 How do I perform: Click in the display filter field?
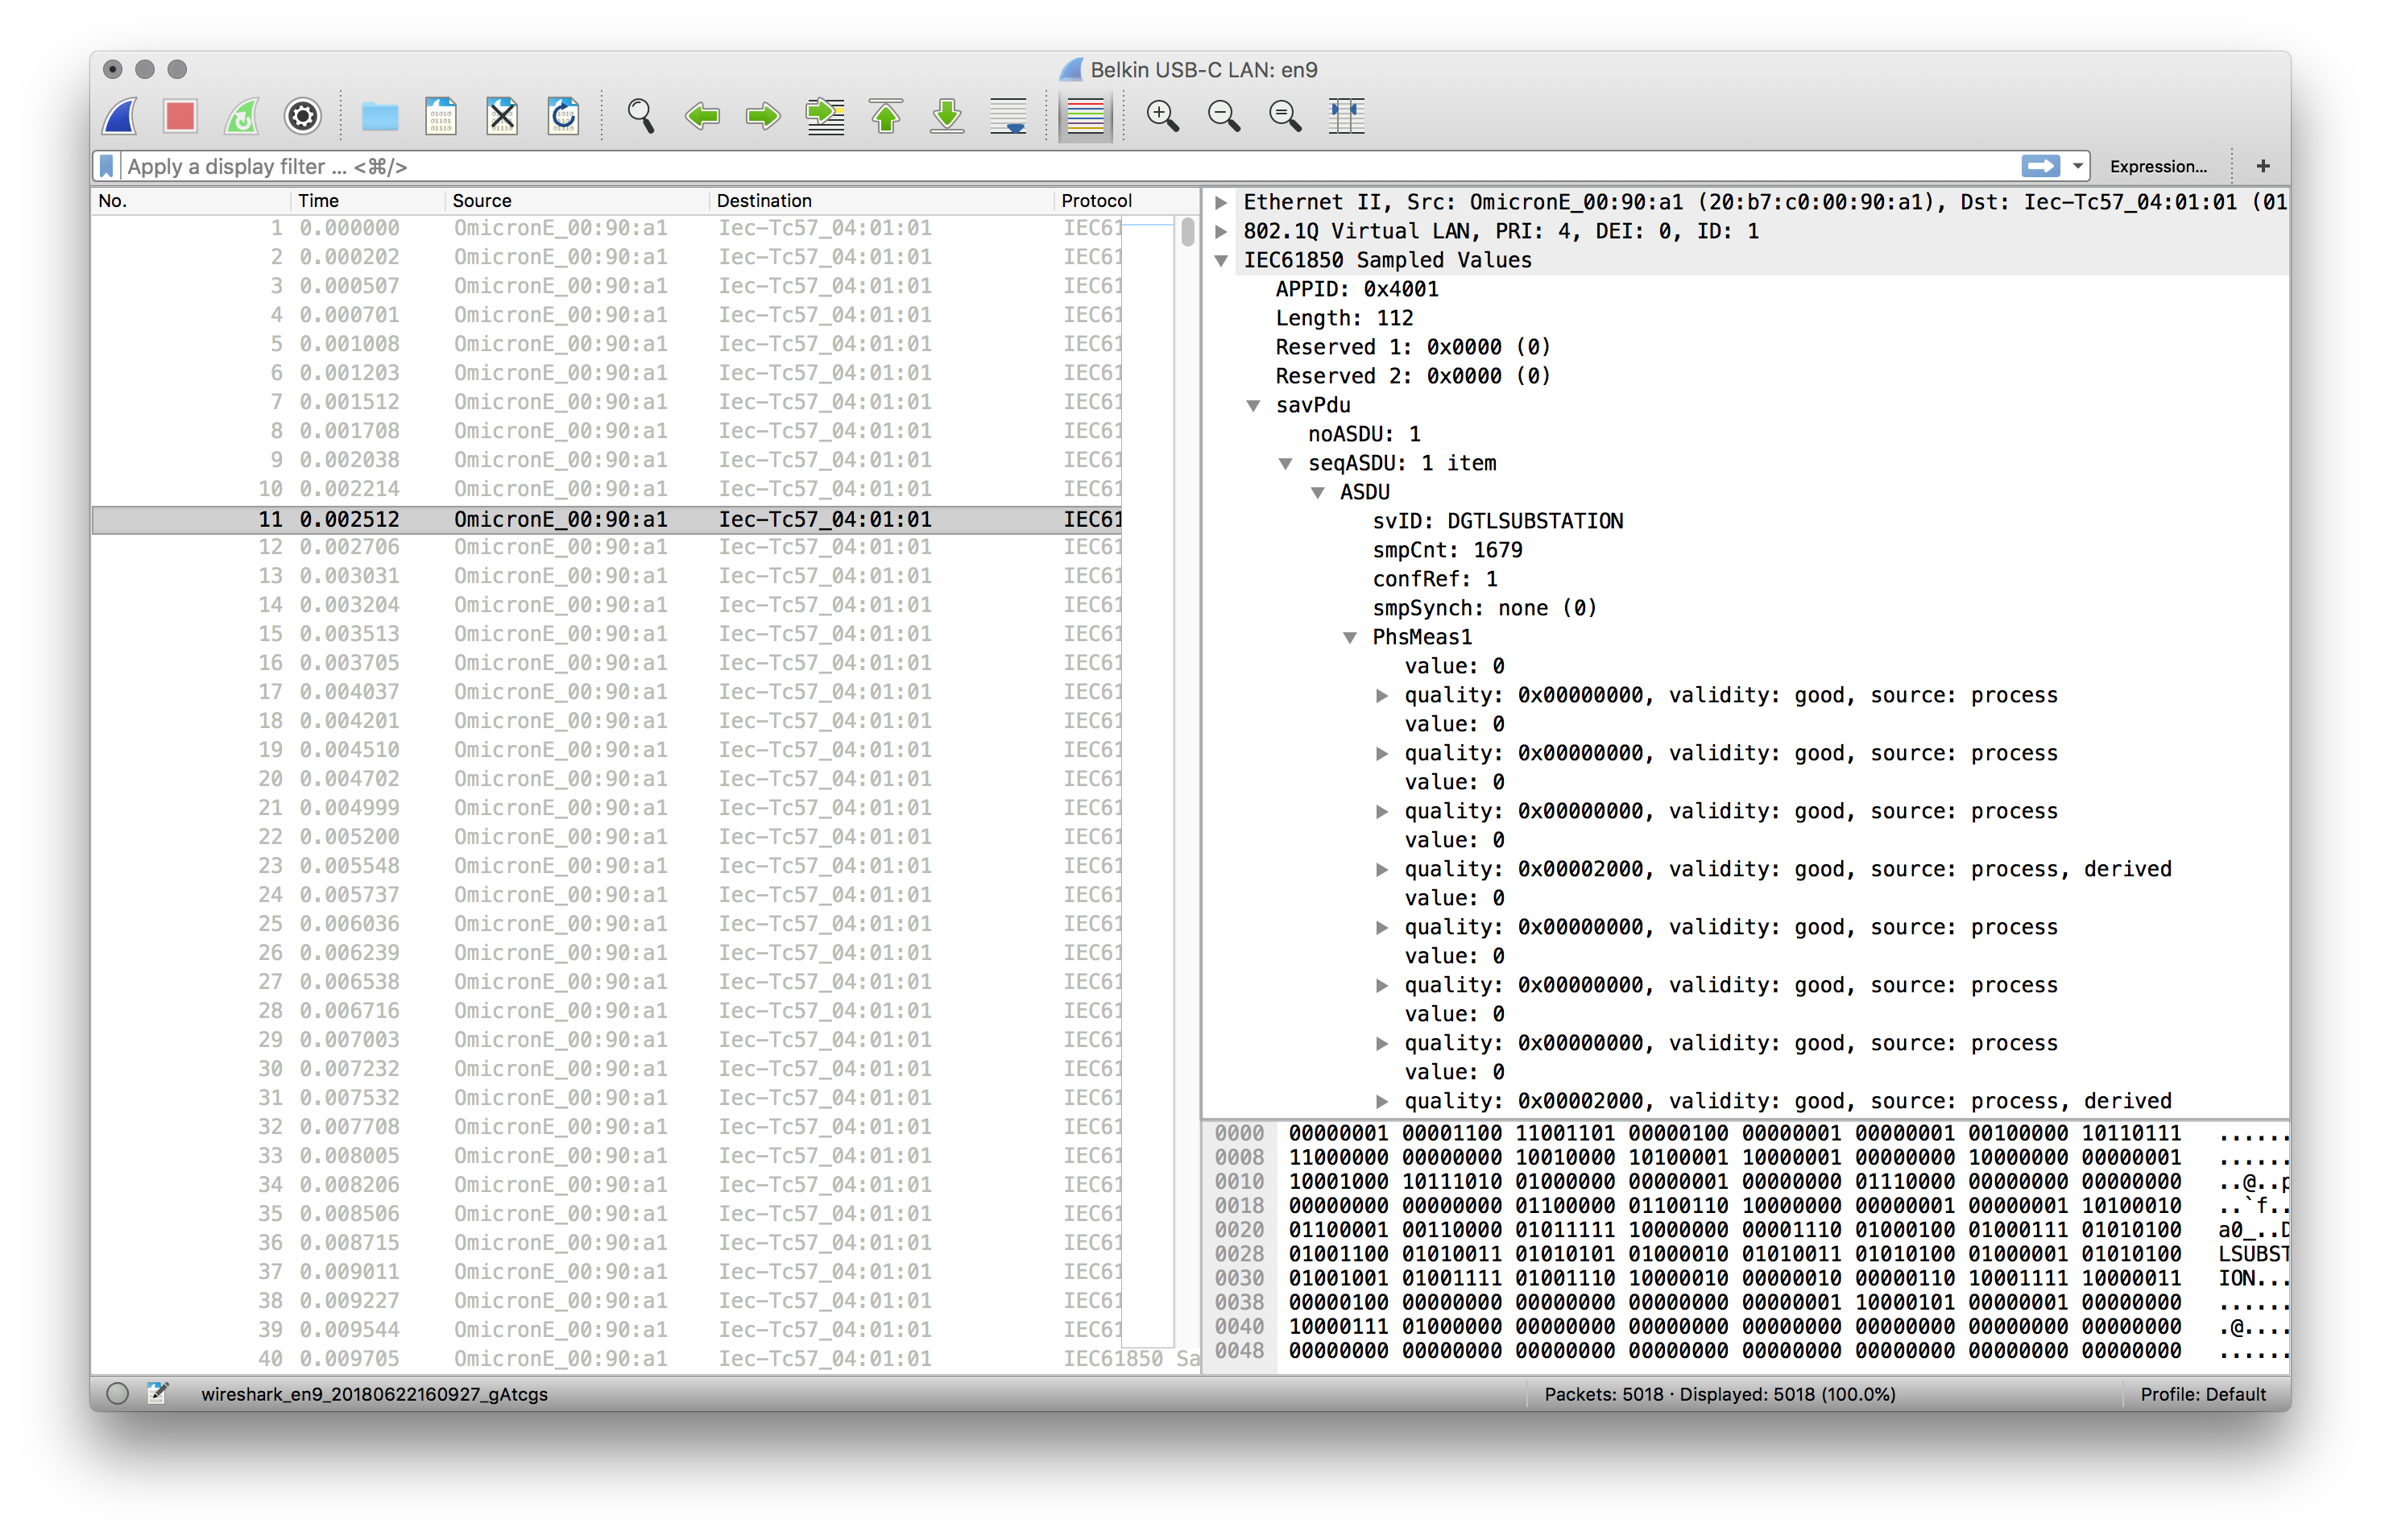click(1000, 167)
